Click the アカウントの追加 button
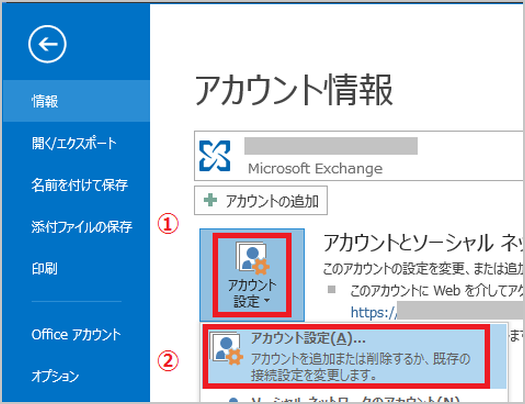This screenshot has height=404, width=525. coord(261,200)
